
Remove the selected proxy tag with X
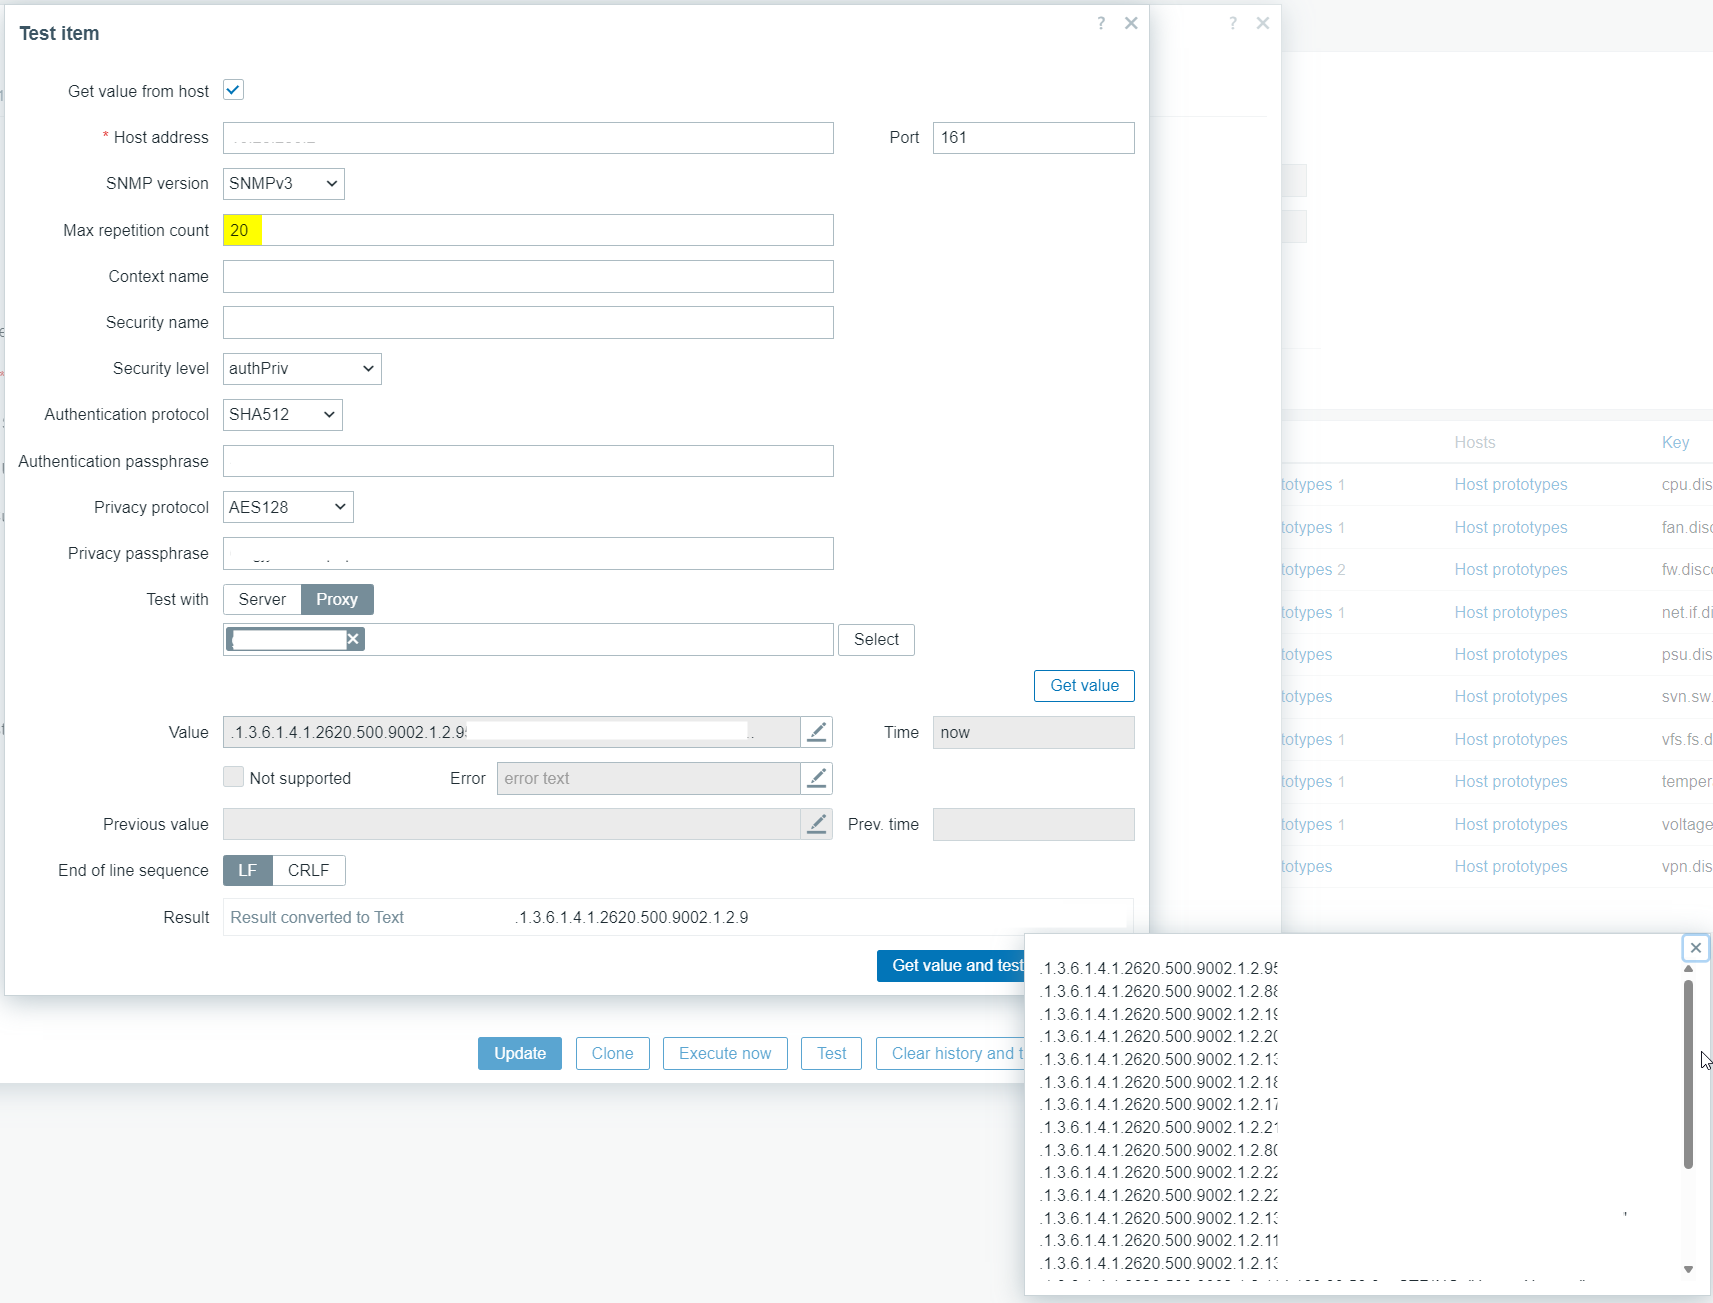[x=353, y=639]
